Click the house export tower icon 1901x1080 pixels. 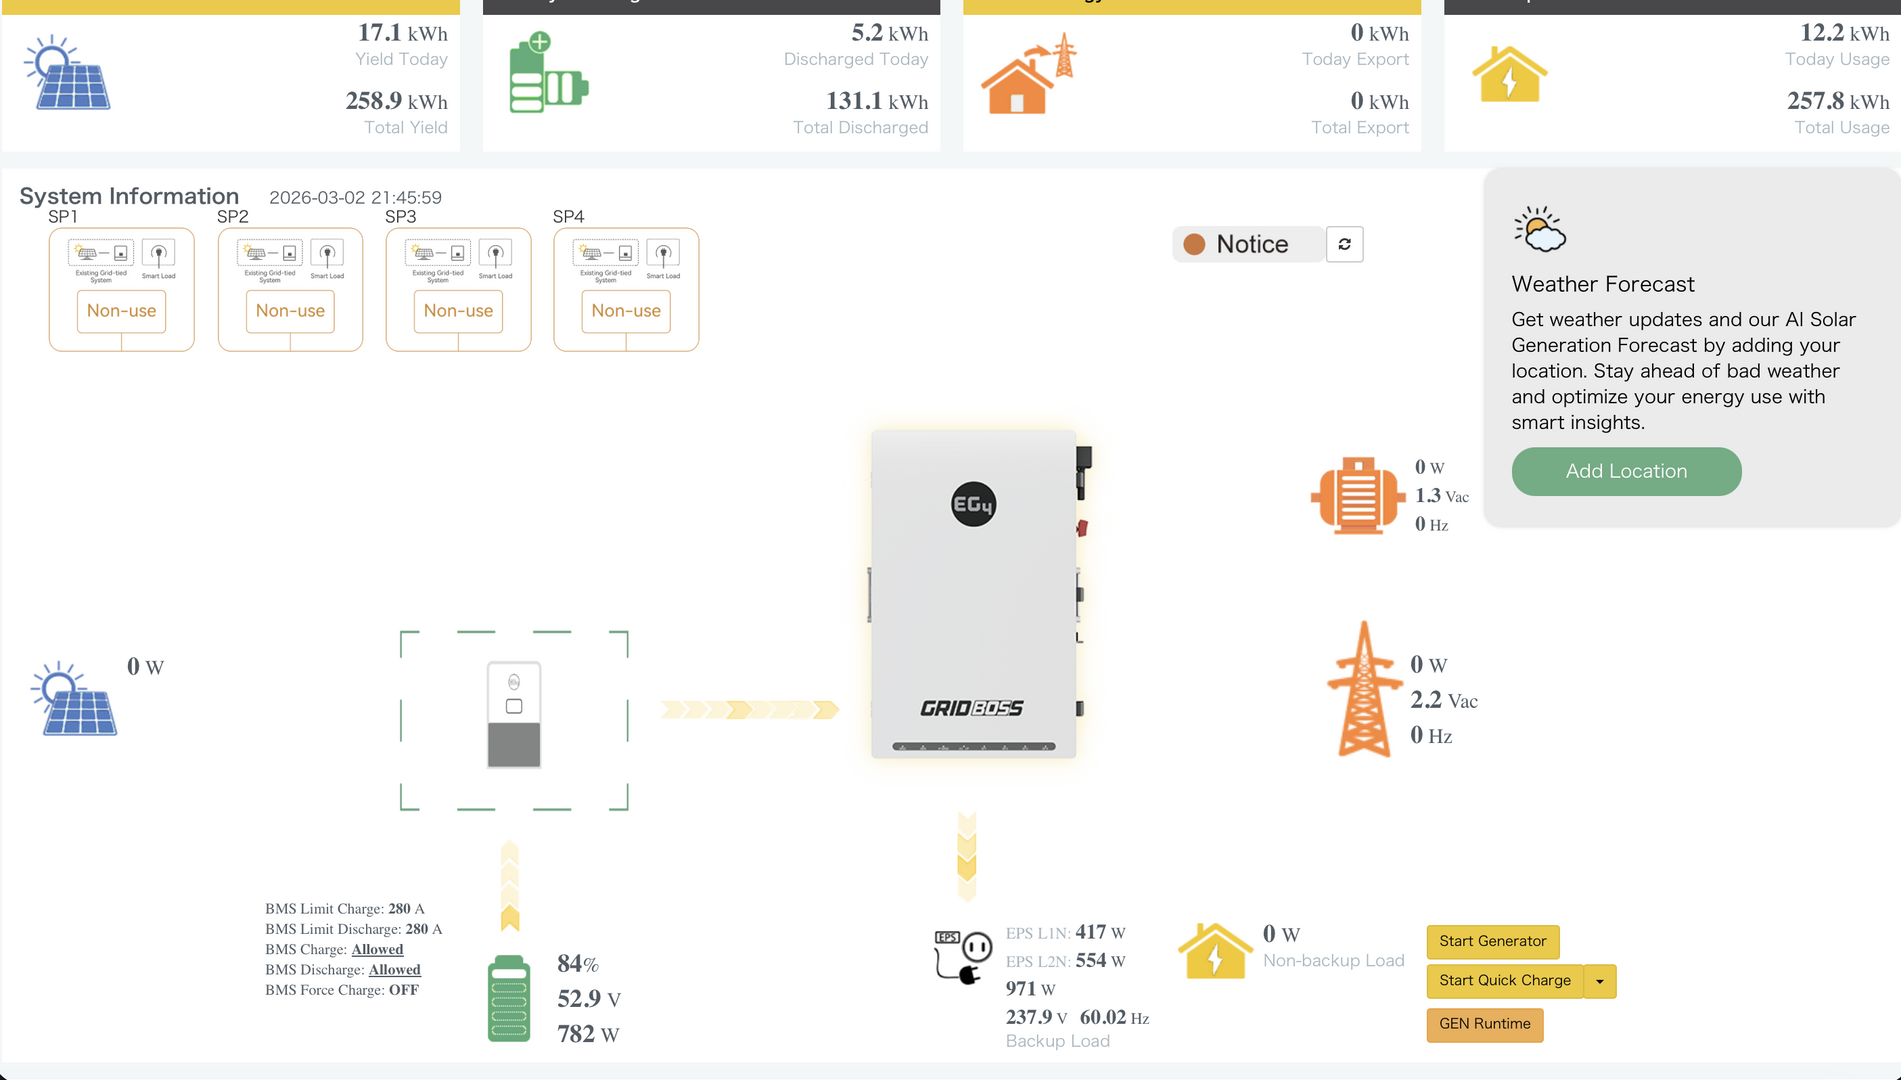(x=1027, y=74)
